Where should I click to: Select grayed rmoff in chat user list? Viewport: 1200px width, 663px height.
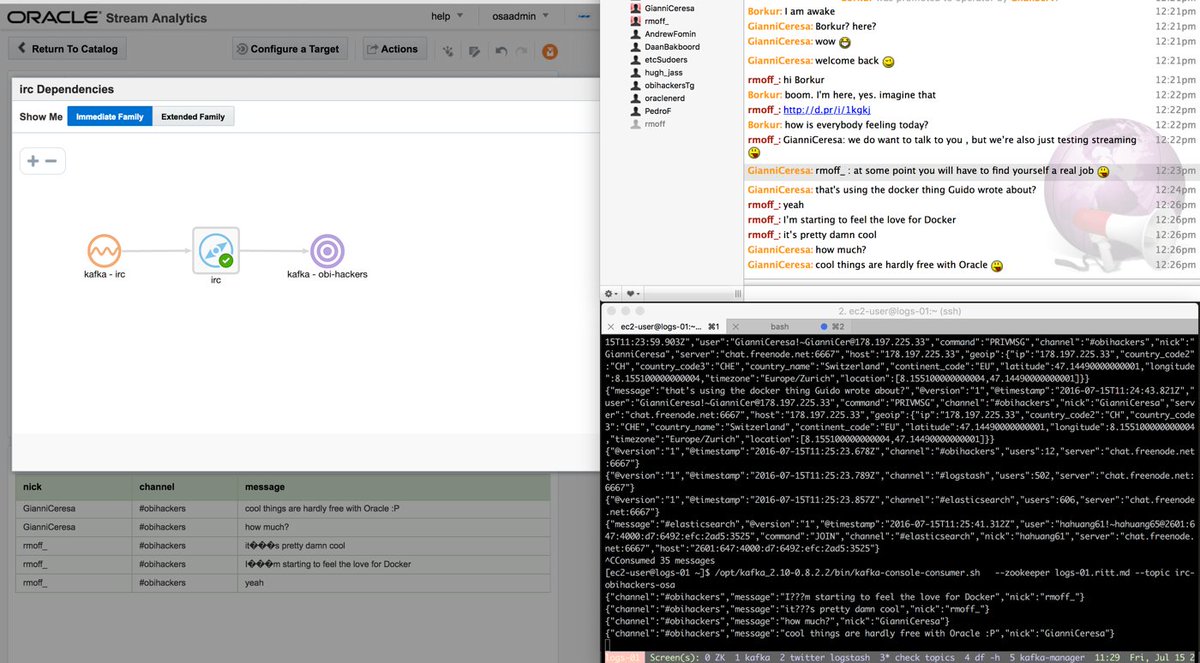coord(649,124)
